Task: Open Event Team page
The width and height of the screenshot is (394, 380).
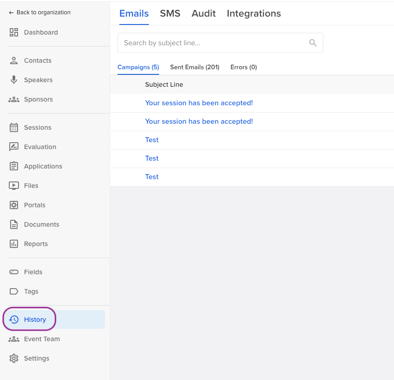Action: point(42,339)
